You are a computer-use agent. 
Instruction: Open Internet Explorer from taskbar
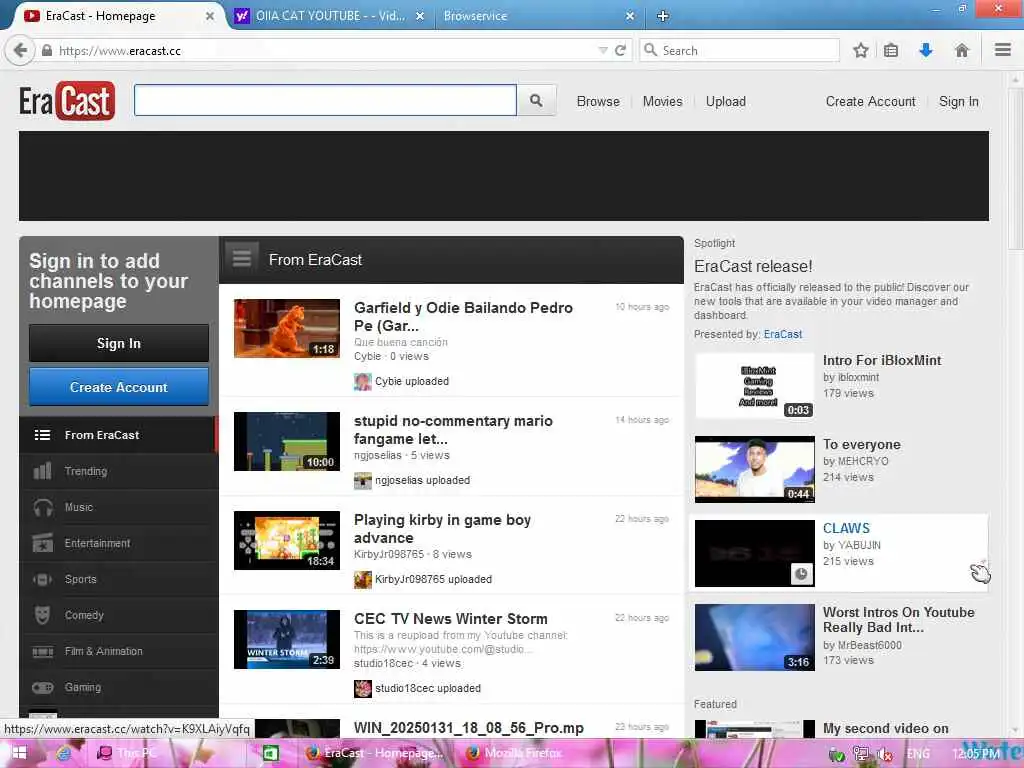point(63,754)
